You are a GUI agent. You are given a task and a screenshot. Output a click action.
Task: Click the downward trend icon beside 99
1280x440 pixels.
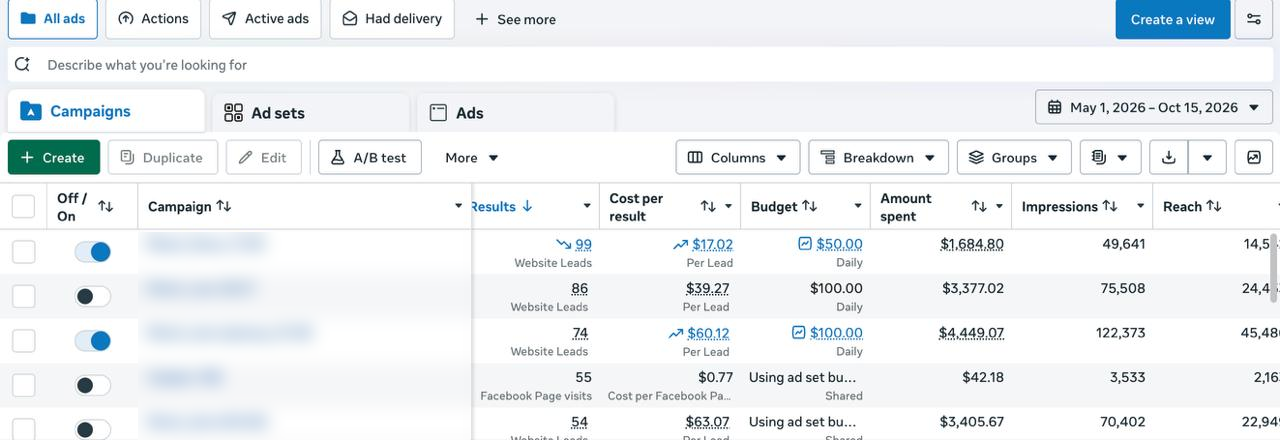click(x=564, y=244)
